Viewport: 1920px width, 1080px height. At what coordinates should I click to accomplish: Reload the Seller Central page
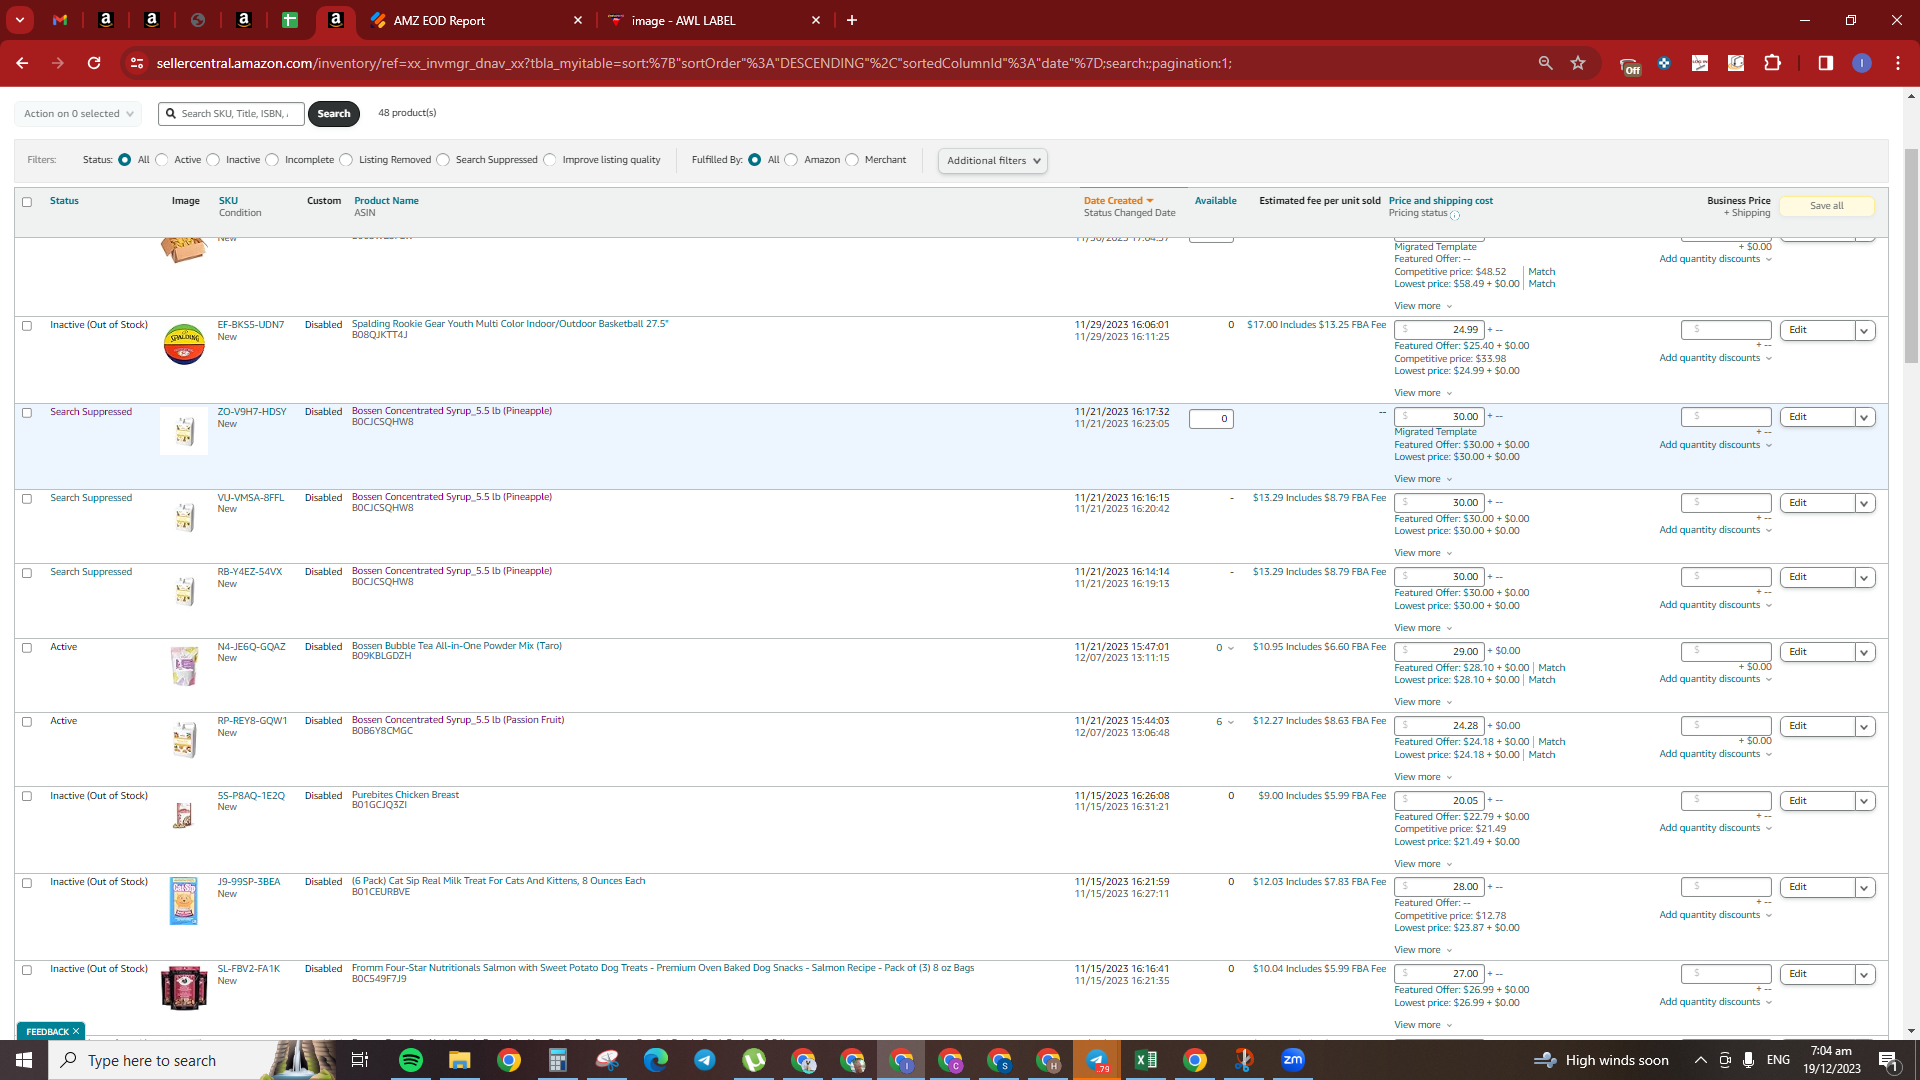tap(94, 63)
